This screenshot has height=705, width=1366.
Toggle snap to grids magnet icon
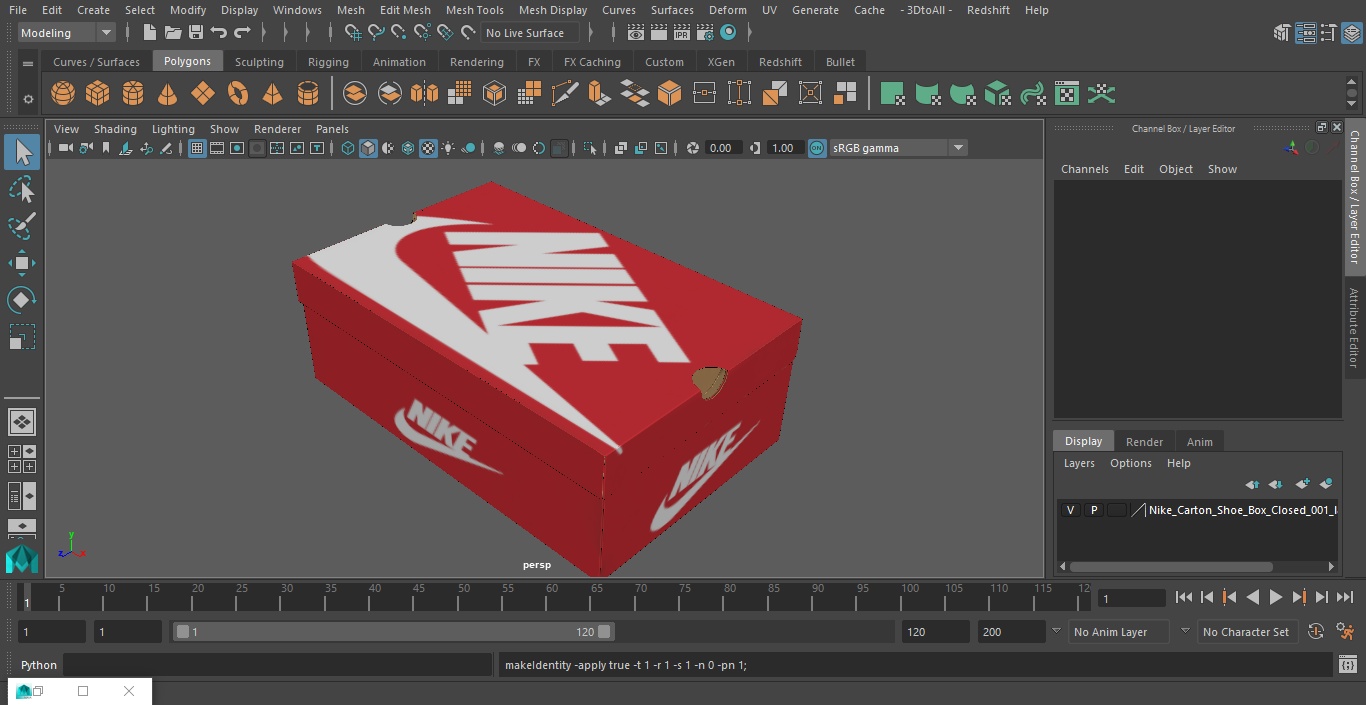coord(353,33)
